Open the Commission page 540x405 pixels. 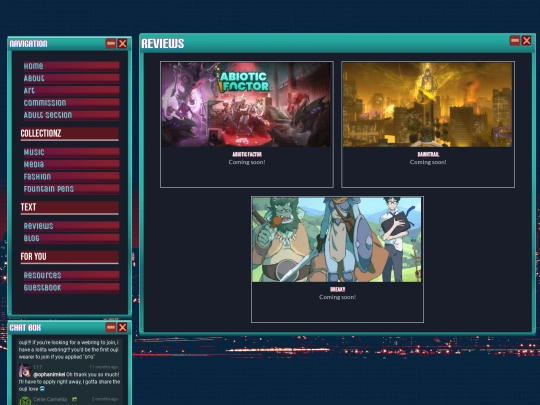pos(71,103)
